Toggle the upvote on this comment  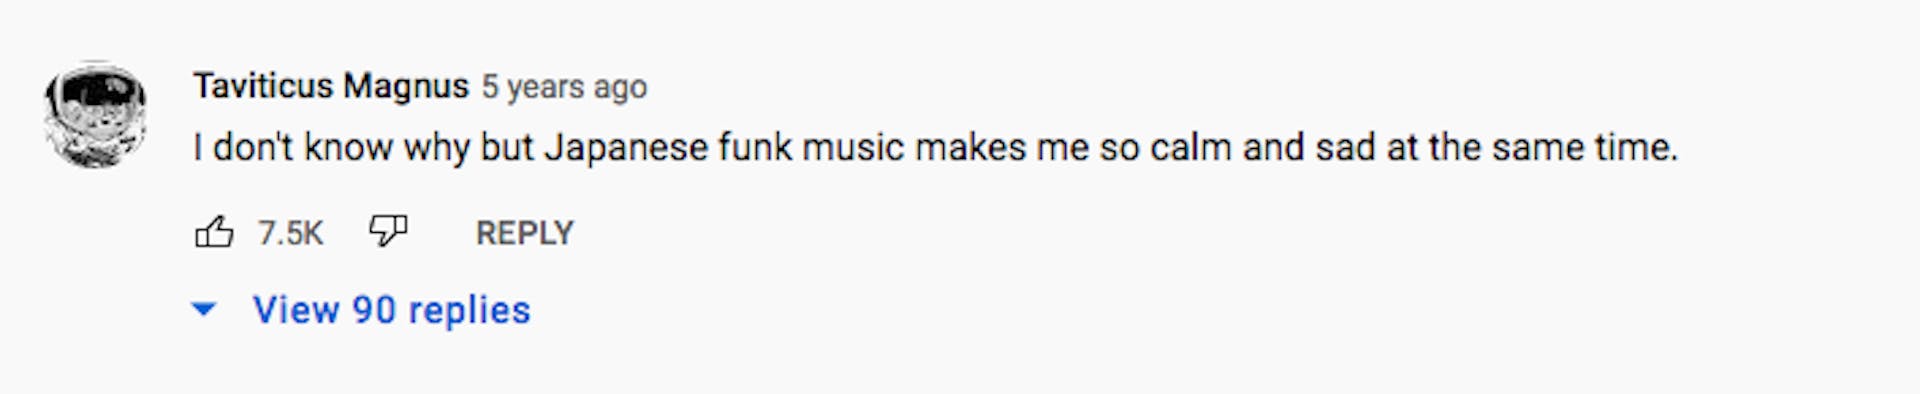click(x=214, y=232)
